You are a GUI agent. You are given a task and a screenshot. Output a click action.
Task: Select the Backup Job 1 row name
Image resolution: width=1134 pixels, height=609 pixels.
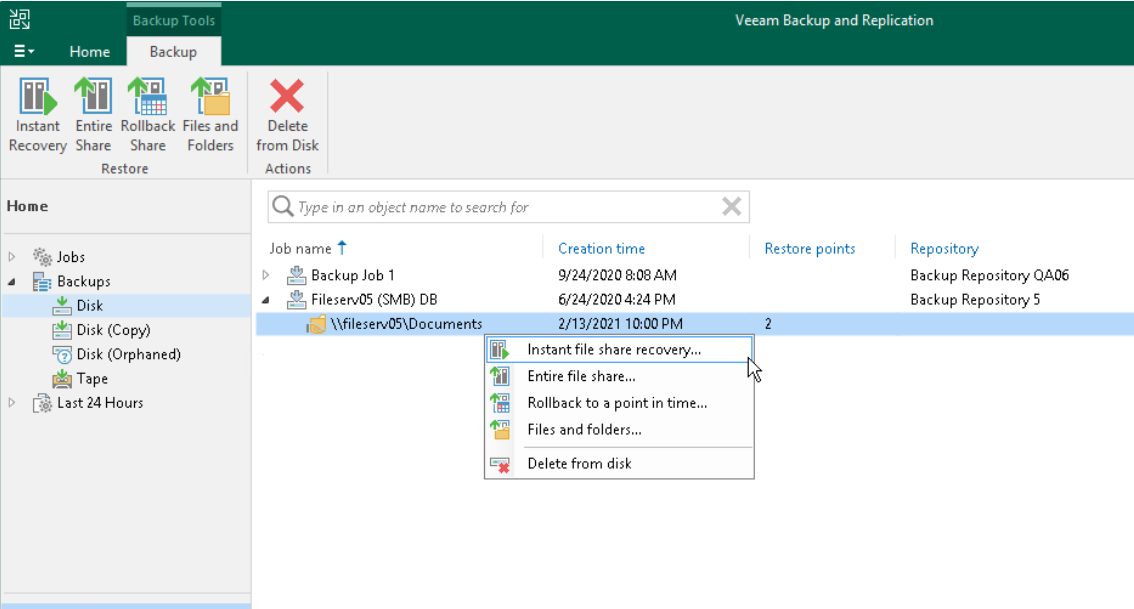pos(353,275)
